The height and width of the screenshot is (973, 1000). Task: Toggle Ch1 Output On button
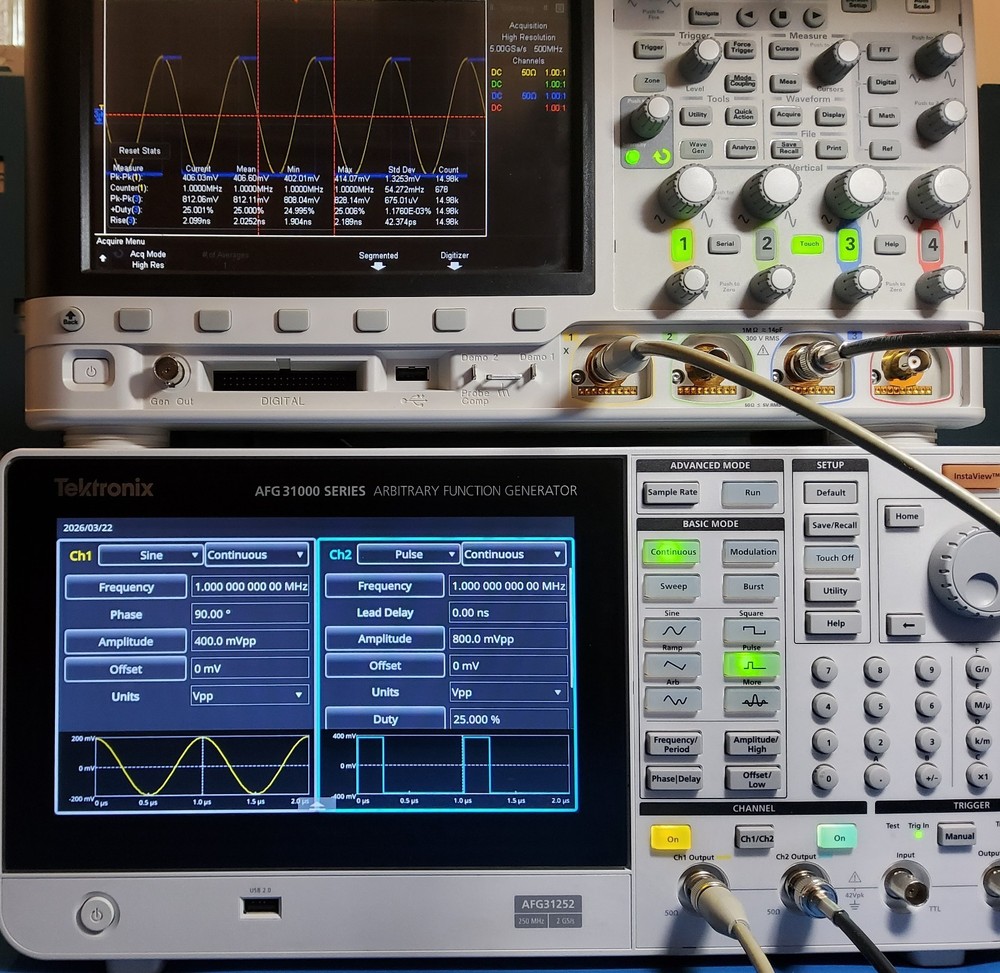672,838
